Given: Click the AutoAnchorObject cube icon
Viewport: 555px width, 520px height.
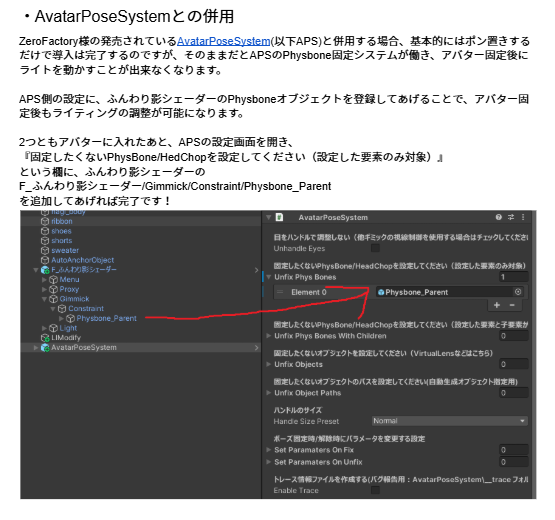Looking at the screenshot, I should pos(45,260).
